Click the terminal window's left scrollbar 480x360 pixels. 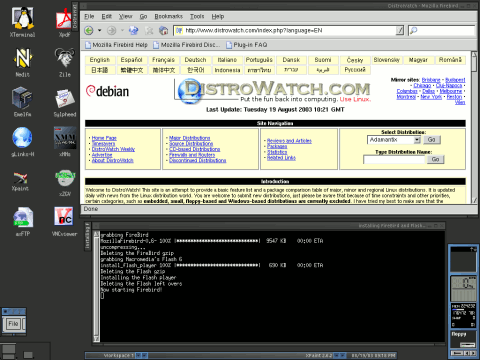pos(96,287)
